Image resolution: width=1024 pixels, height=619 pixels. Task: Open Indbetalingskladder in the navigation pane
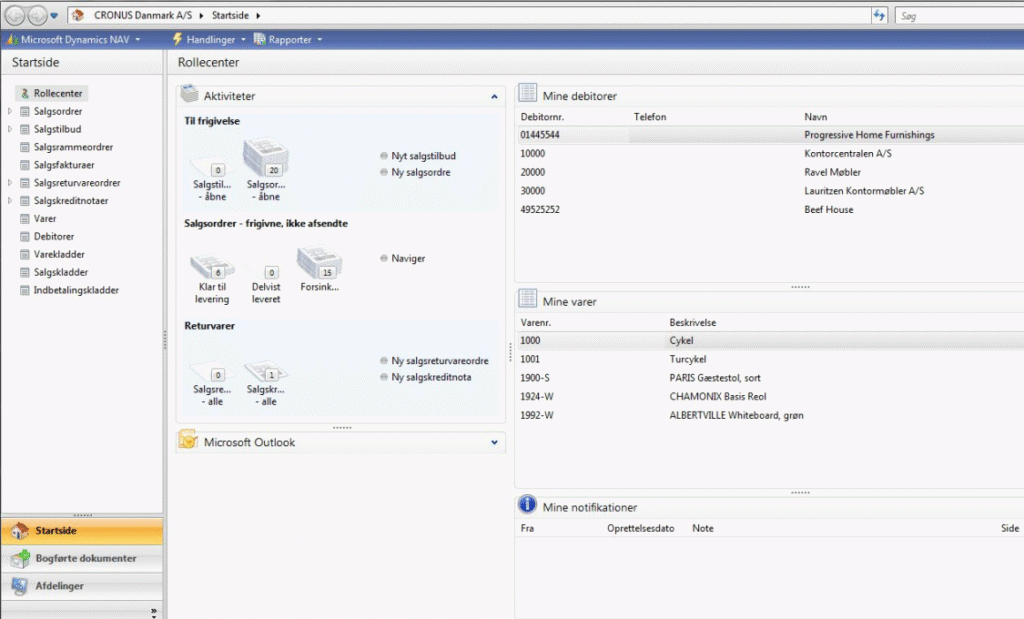(x=76, y=290)
